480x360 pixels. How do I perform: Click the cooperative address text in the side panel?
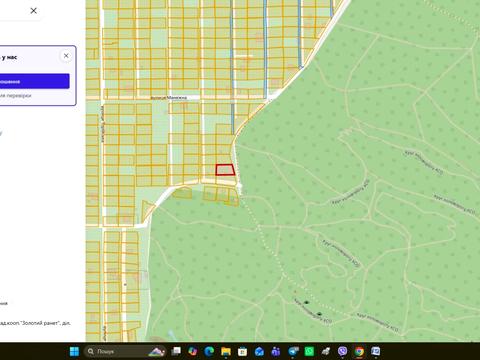(35, 323)
